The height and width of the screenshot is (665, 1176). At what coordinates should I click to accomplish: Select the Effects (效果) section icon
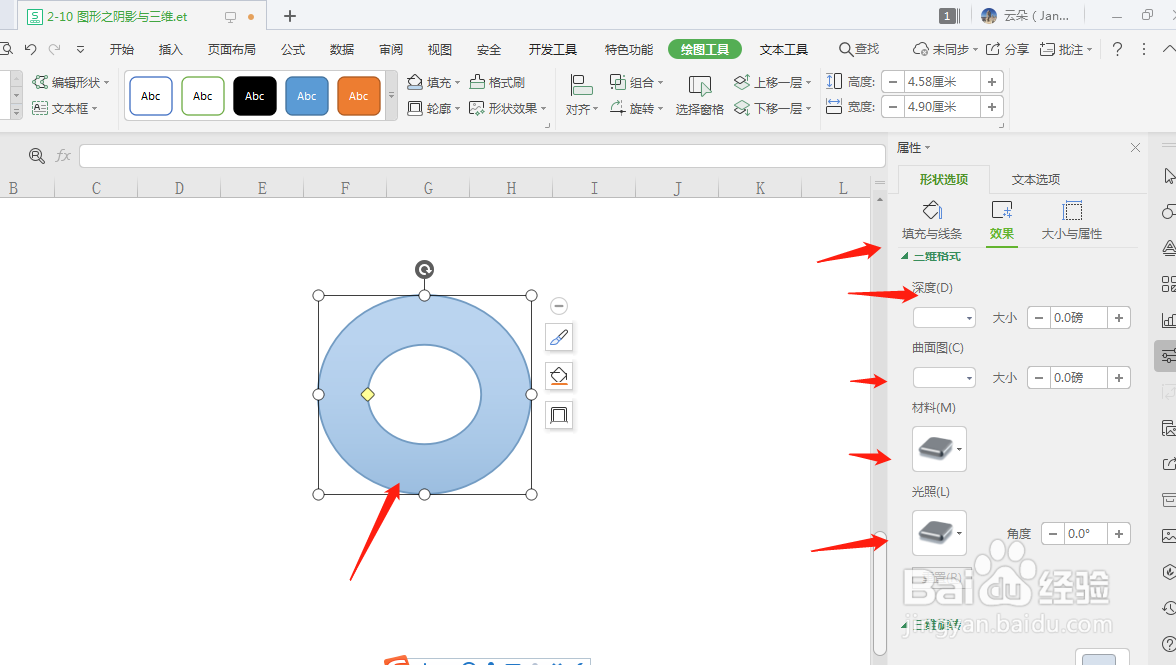tap(1002, 210)
